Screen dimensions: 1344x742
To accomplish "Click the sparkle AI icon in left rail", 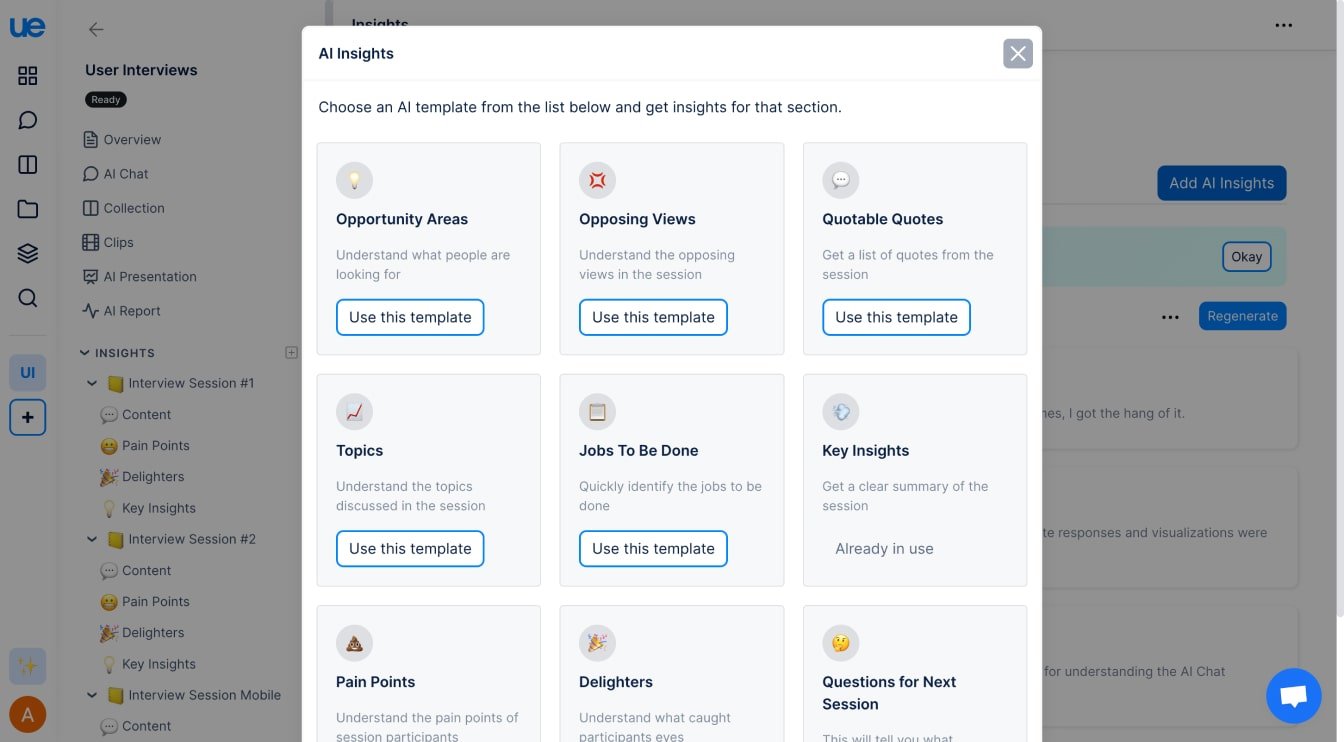I will coord(28,666).
